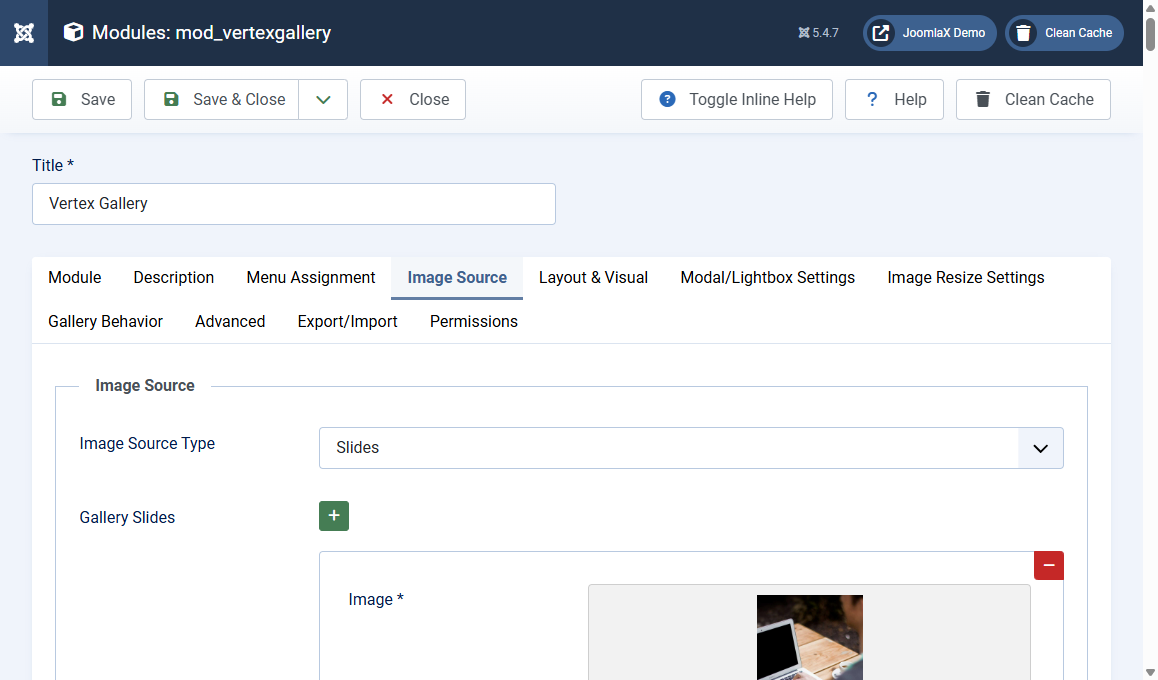1158x680 pixels.
Task: Open Image Resize Settings tab
Action: [966, 278]
